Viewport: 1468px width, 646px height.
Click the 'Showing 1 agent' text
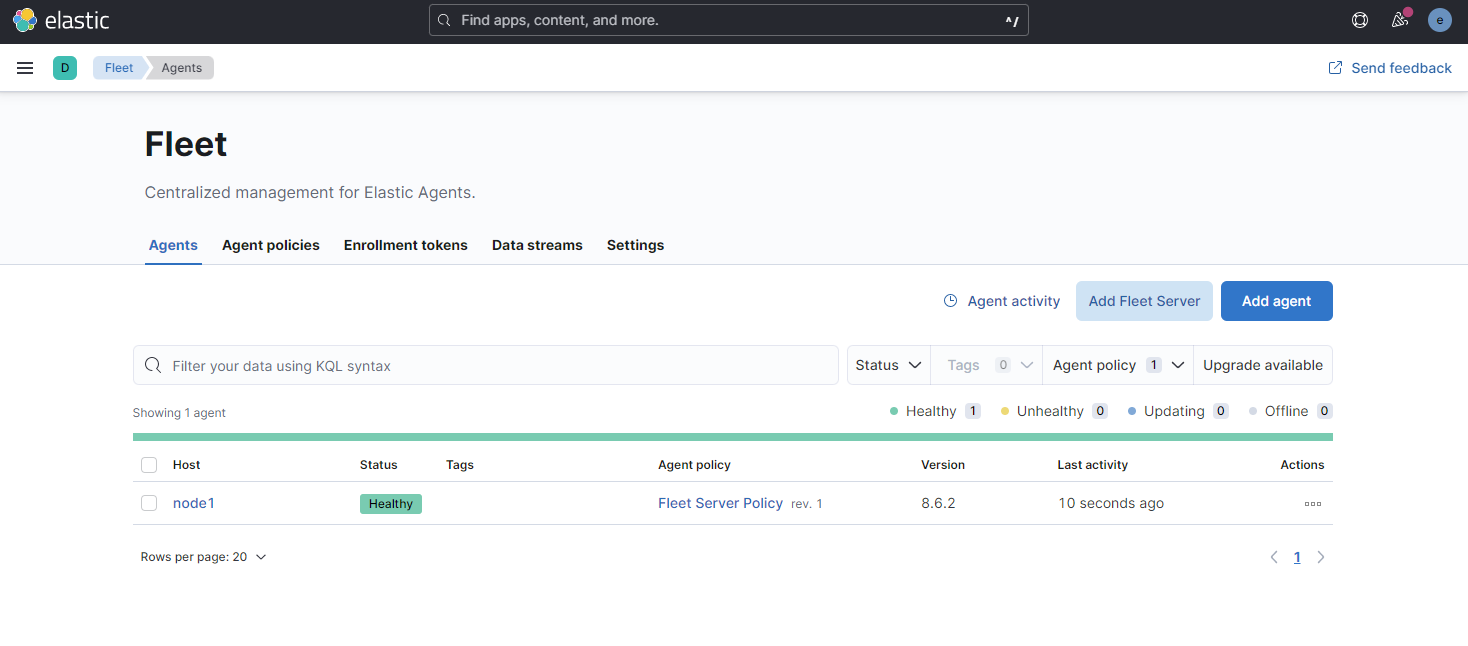179,413
